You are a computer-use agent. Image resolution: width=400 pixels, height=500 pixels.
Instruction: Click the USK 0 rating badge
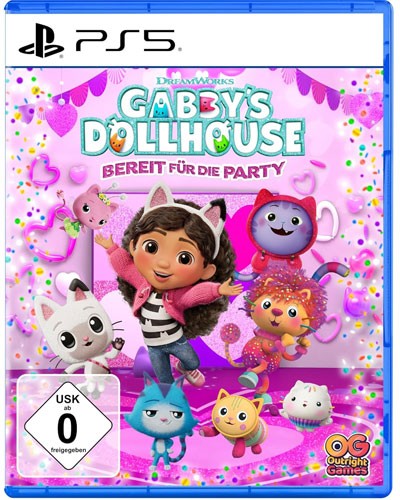[x=68, y=421]
